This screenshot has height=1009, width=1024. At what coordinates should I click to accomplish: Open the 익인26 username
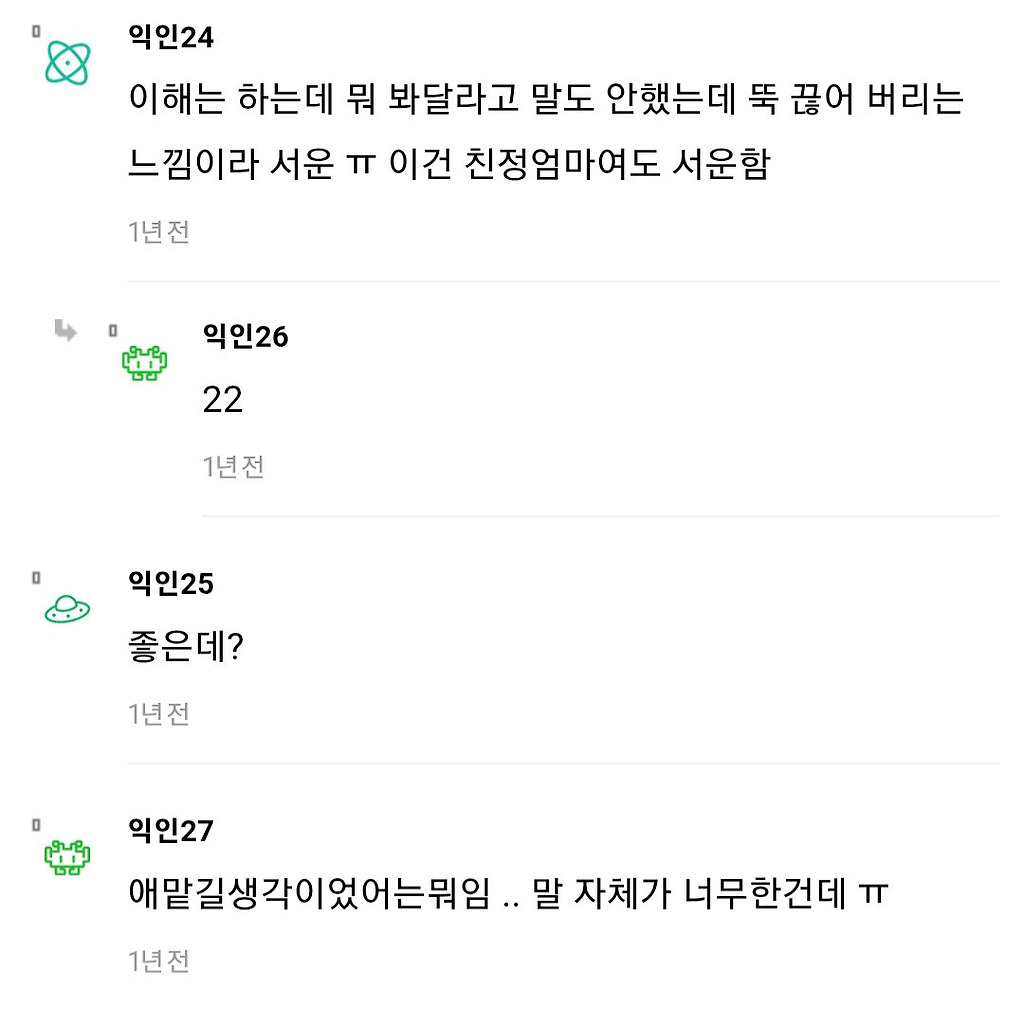point(246,336)
